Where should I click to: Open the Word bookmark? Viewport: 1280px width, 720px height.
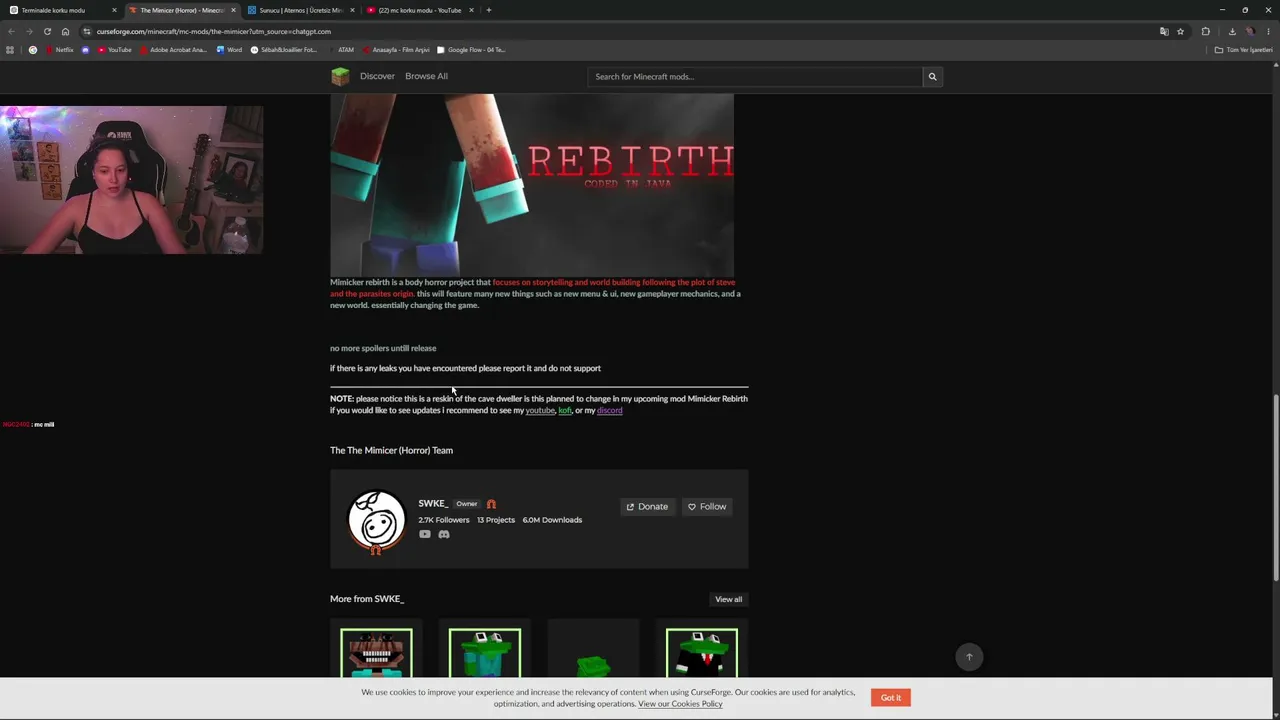click(229, 50)
